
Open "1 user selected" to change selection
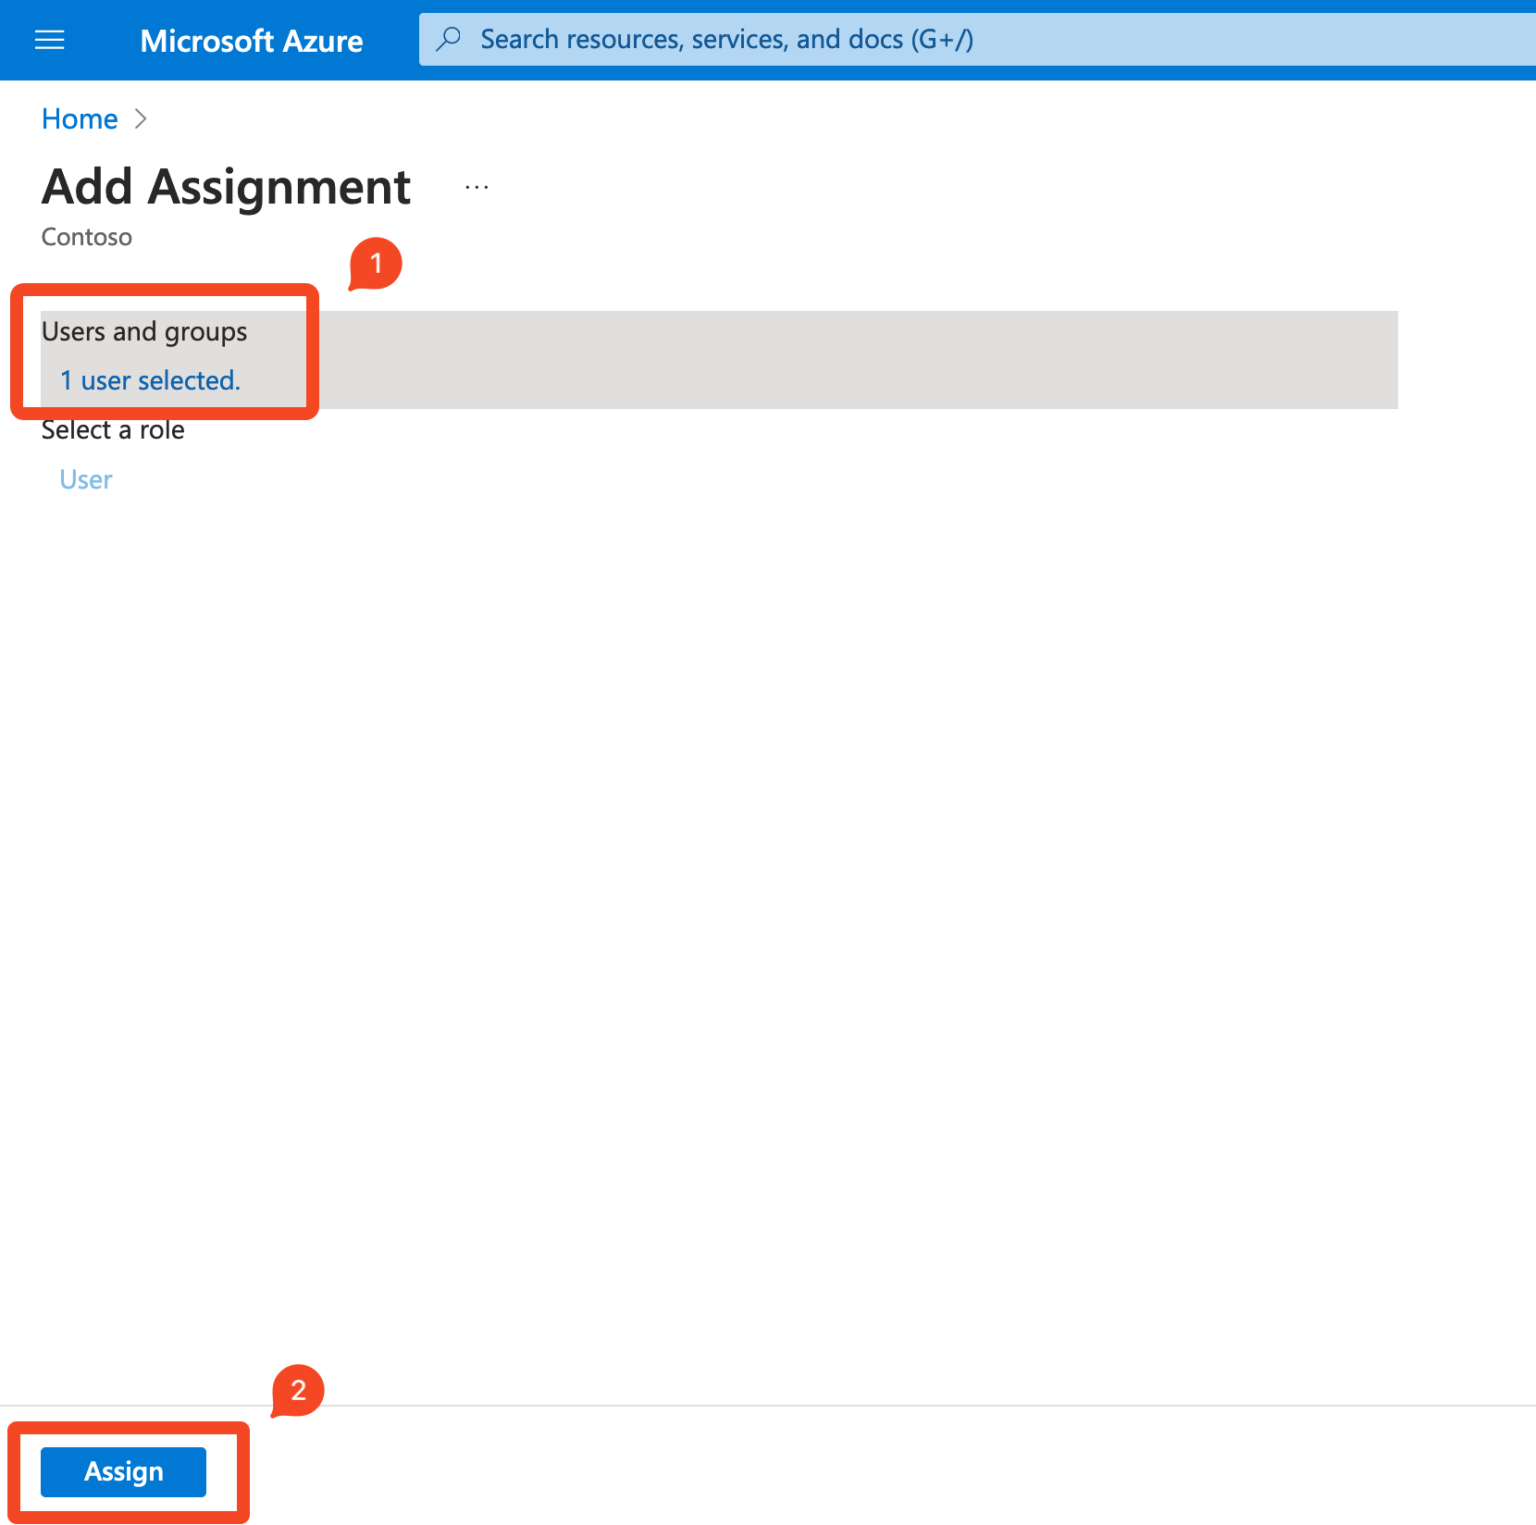point(150,380)
